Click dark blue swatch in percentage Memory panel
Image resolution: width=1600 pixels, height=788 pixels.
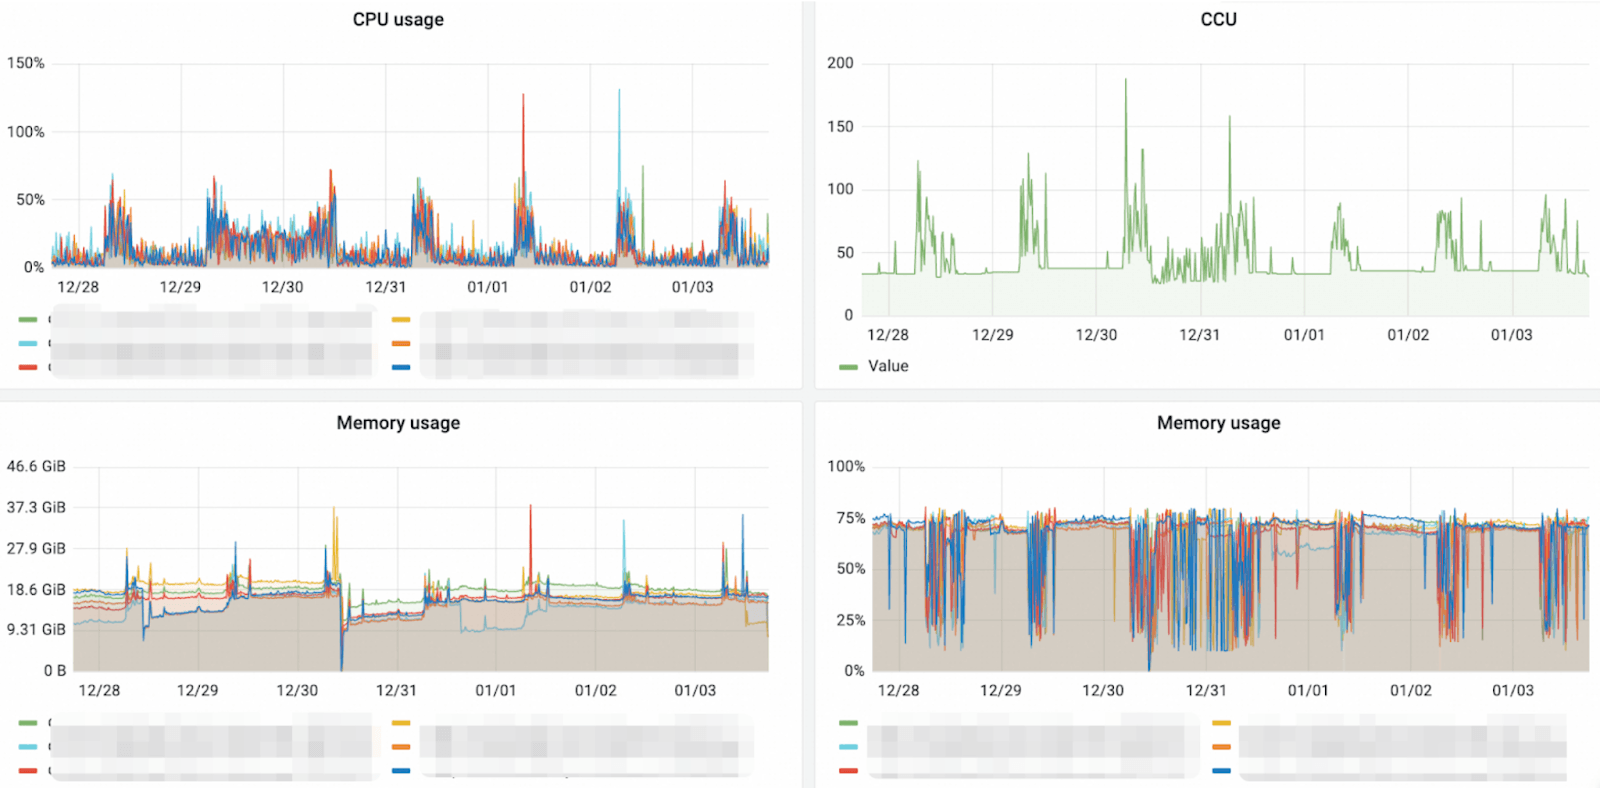(1221, 770)
